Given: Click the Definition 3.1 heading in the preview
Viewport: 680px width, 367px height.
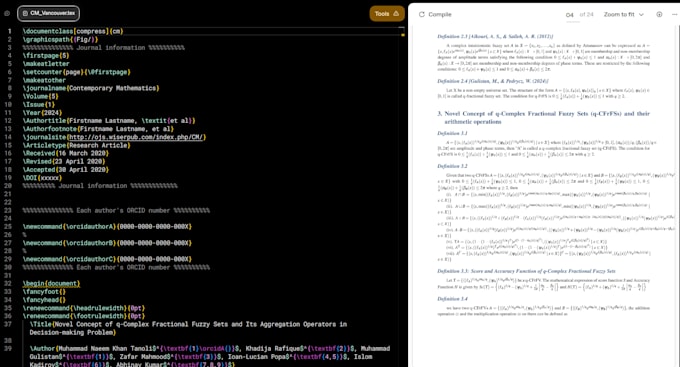Looking at the screenshot, I should coord(452,133).
